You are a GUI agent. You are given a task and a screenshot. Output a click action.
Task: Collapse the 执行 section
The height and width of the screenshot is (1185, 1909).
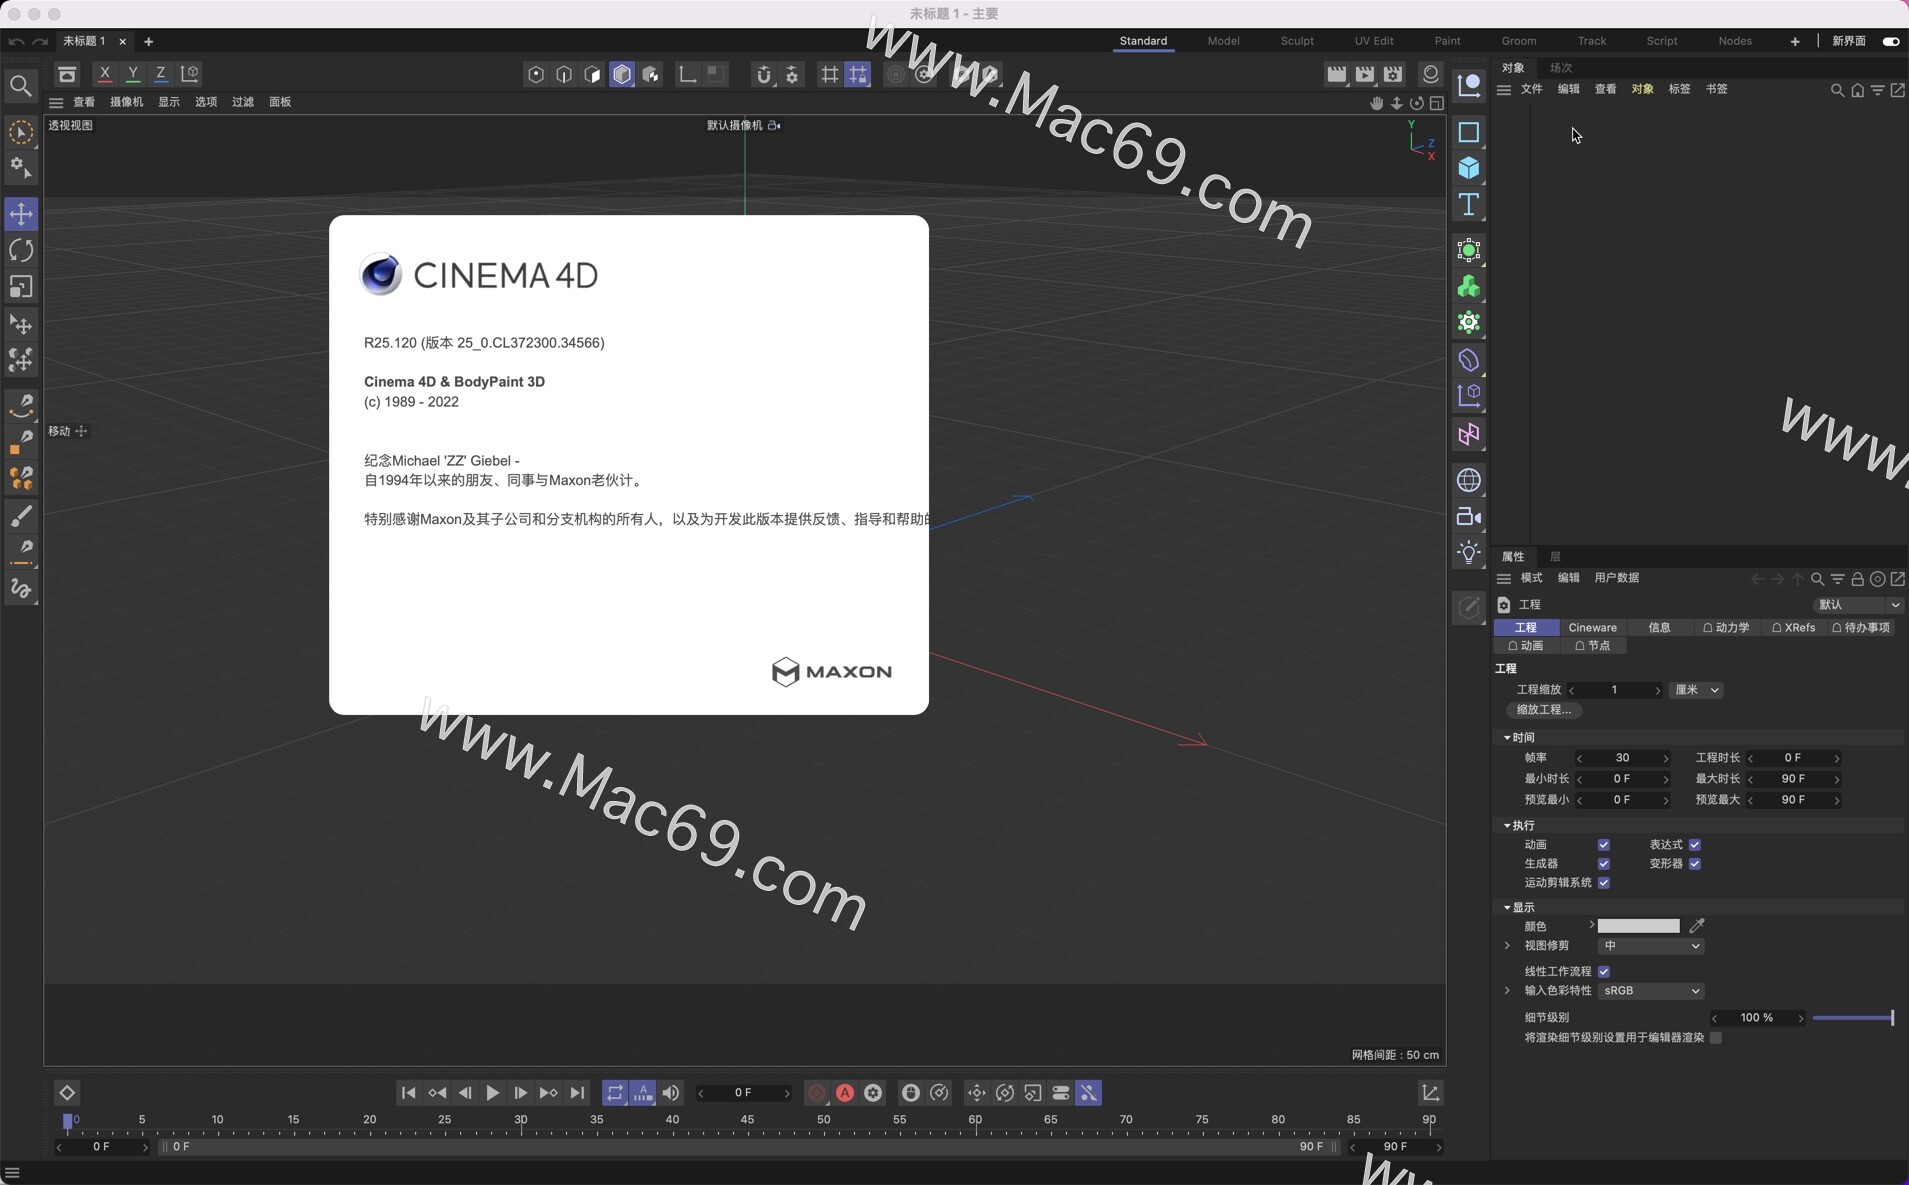coord(1507,826)
